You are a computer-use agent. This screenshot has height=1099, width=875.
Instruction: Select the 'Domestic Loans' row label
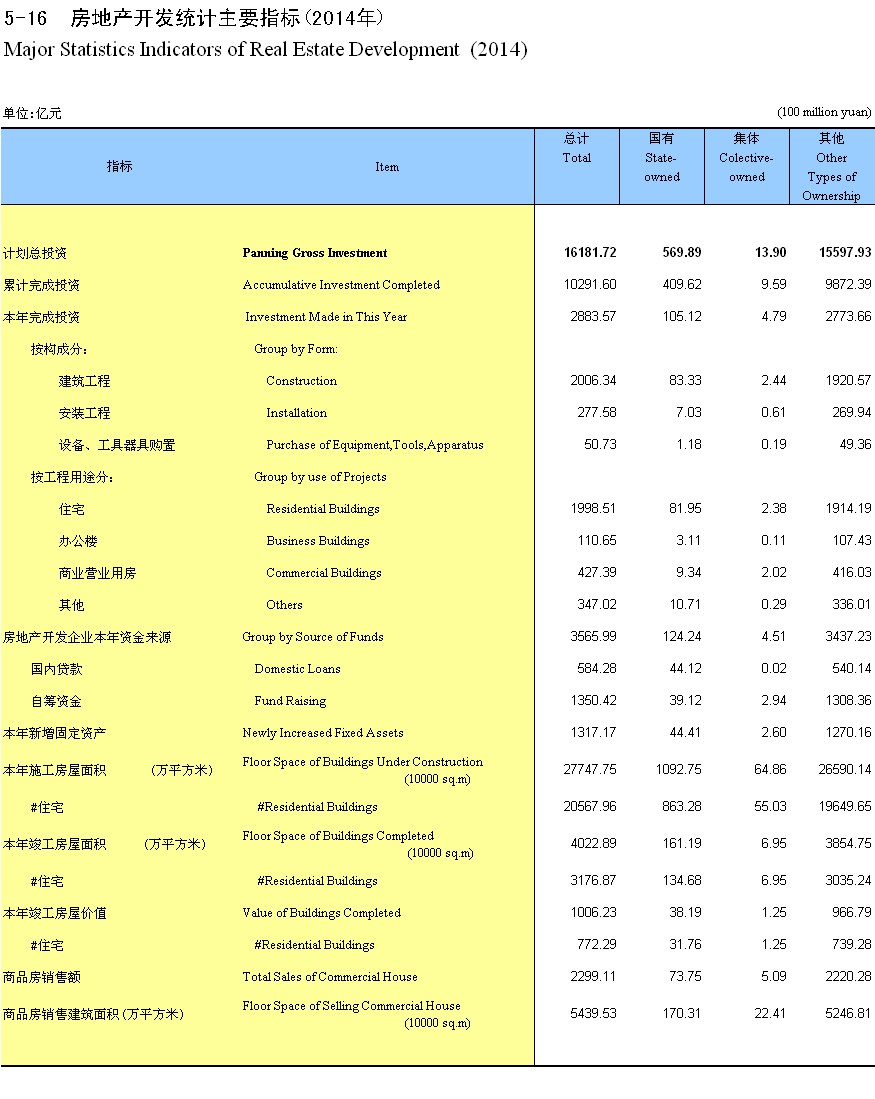tap(297, 669)
